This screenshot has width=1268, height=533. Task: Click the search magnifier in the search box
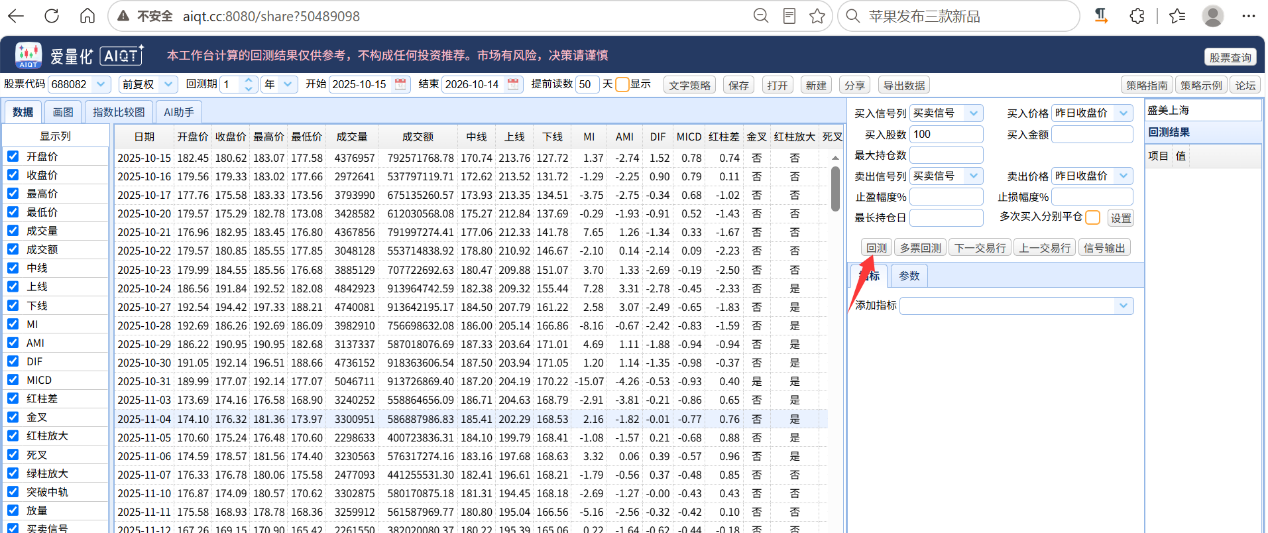click(853, 16)
